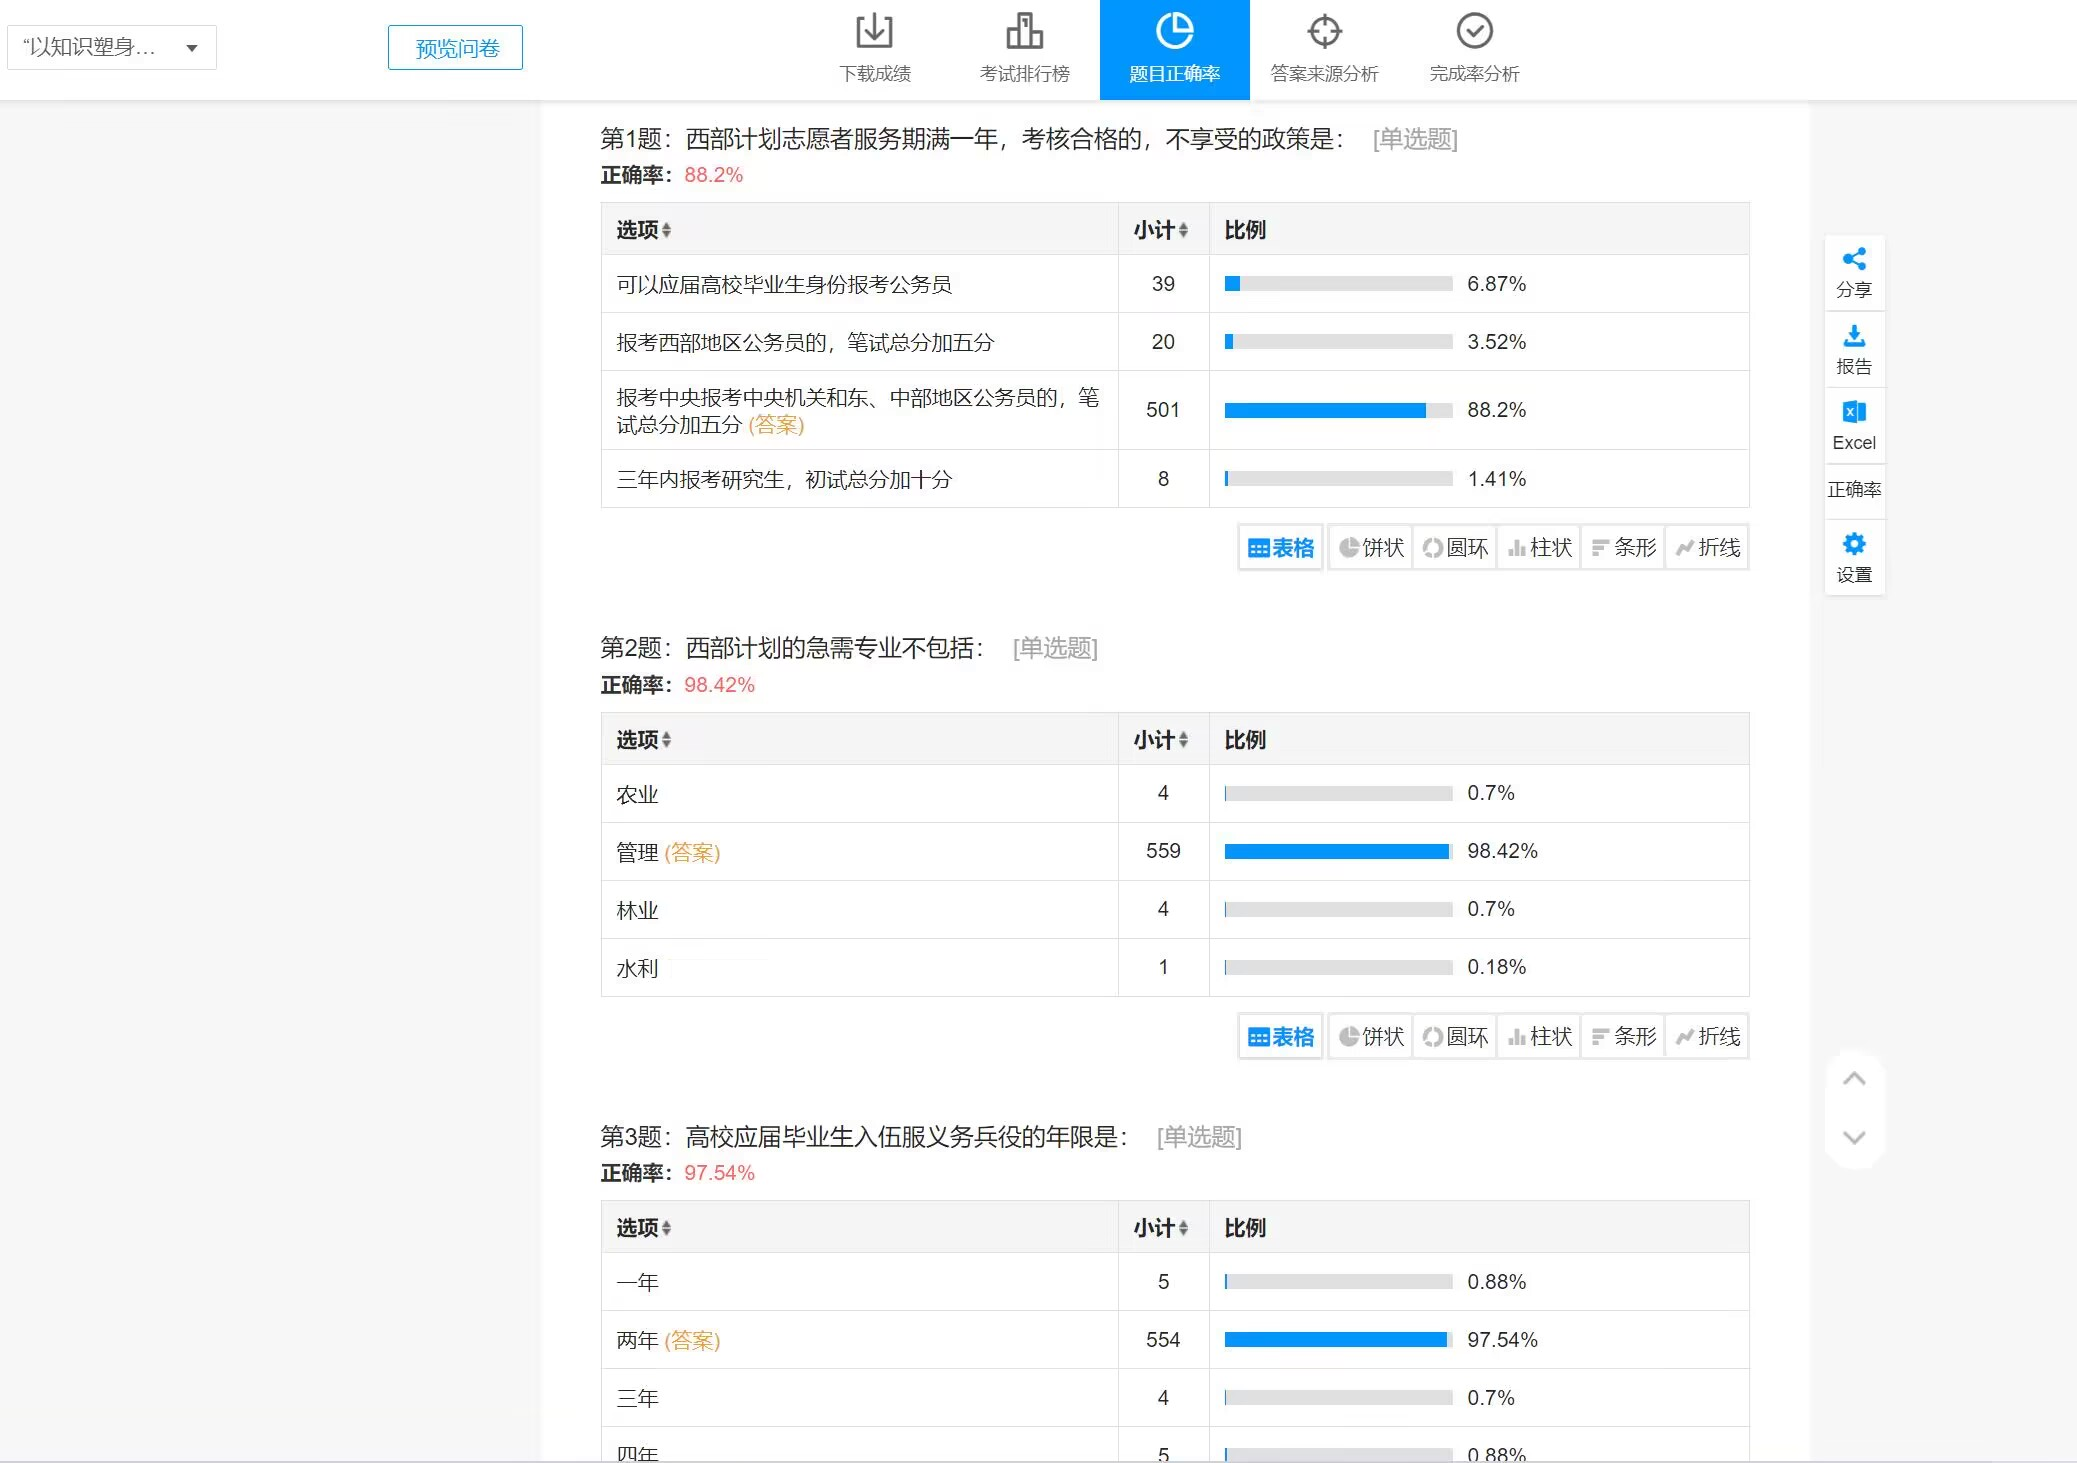Switch question 1 to 圆环 chart
Screen dimensions: 2077x1463
click(1455, 548)
